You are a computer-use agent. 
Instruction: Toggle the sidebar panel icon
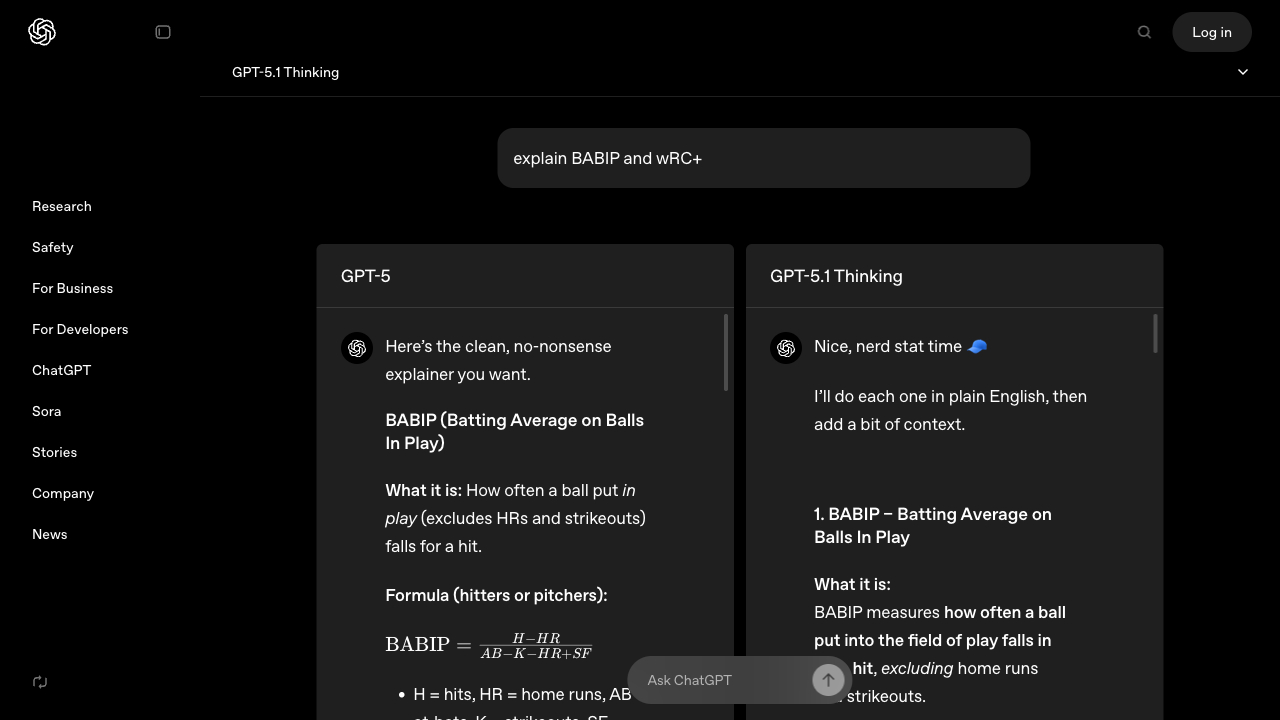coord(163,32)
